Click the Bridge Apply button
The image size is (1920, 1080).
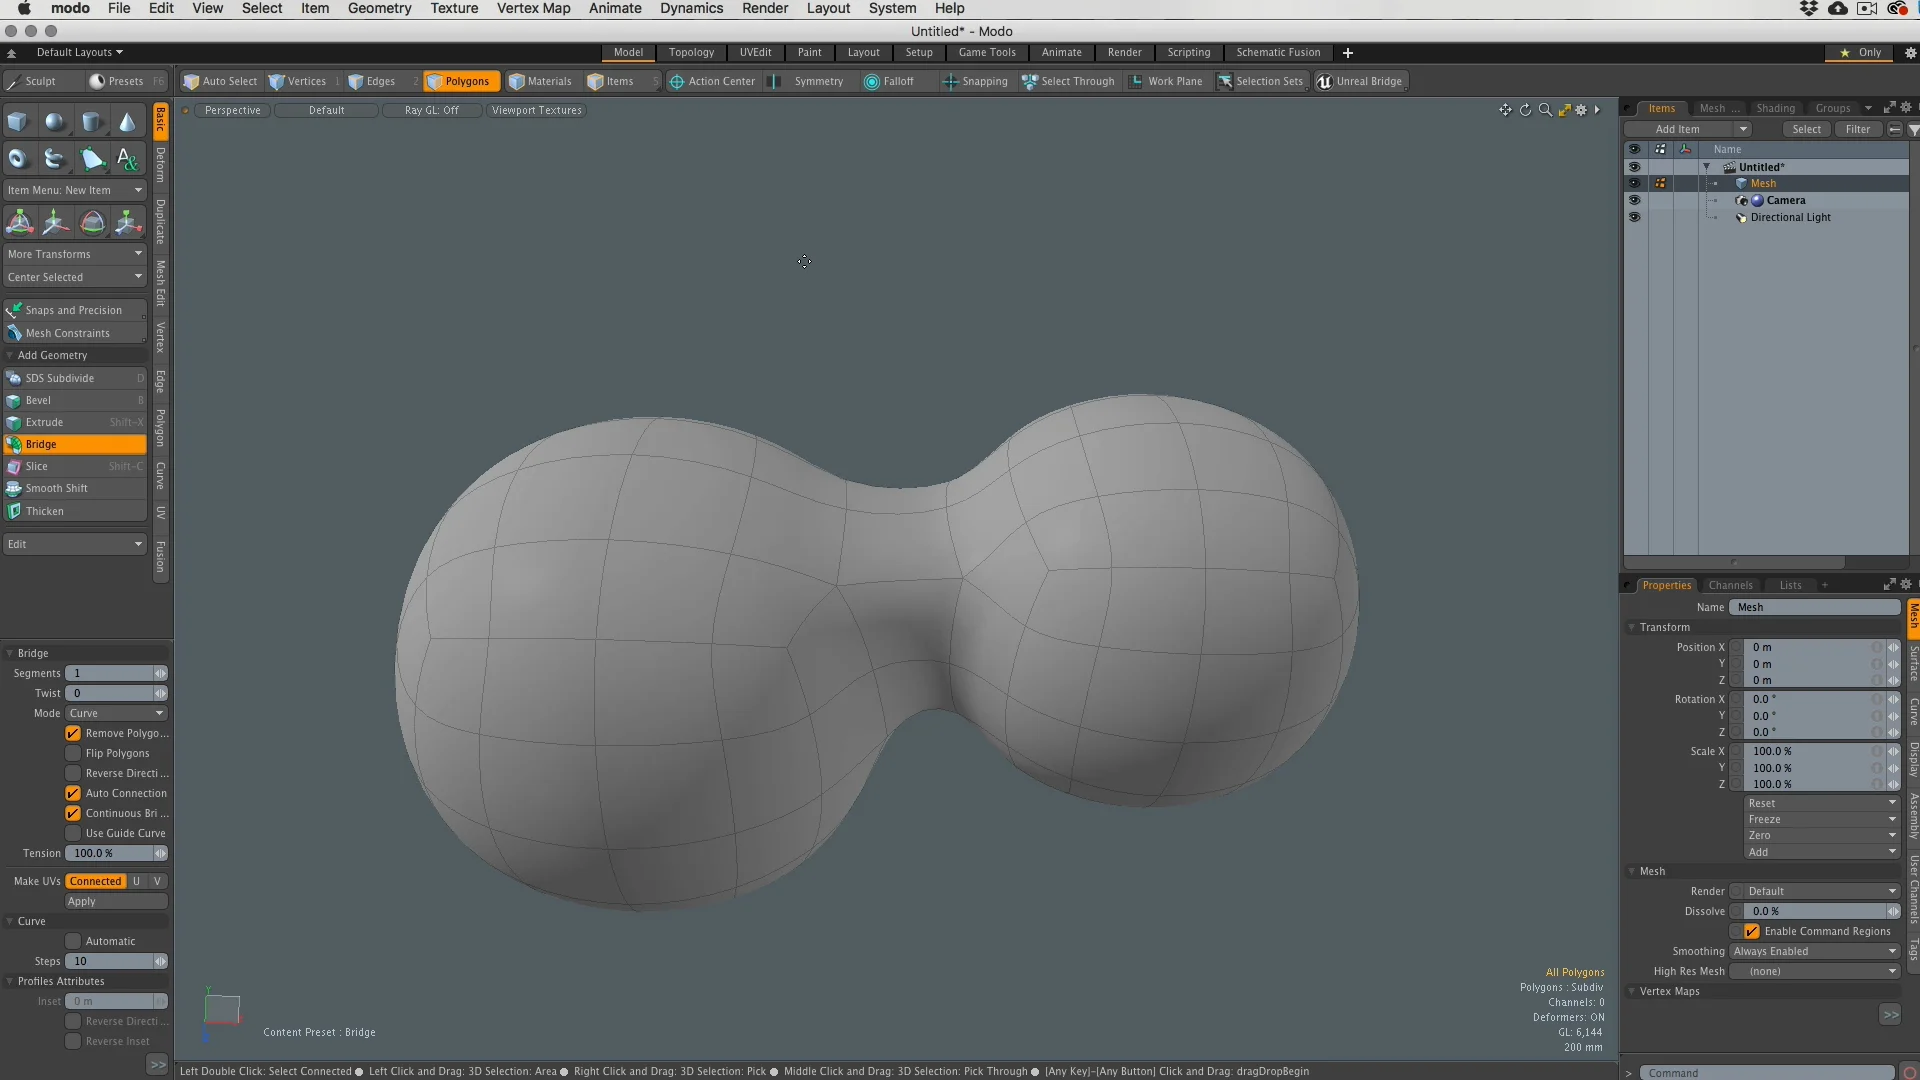[x=116, y=902]
